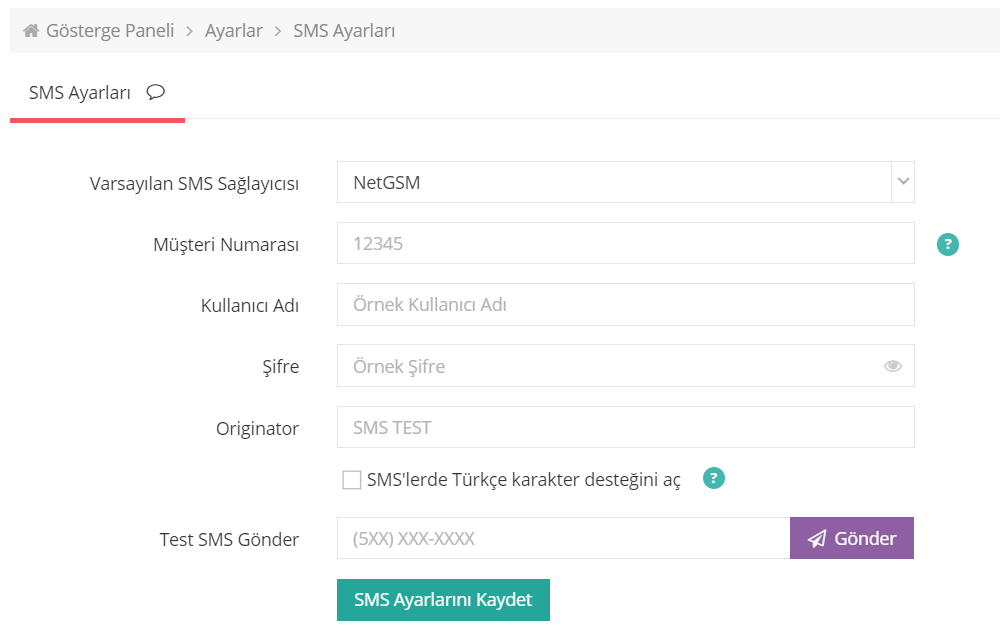This screenshot has height=640, width=1000.
Task: Show help for Müşteri Numarası
Action: pyautogui.click(x=948, y=244)
